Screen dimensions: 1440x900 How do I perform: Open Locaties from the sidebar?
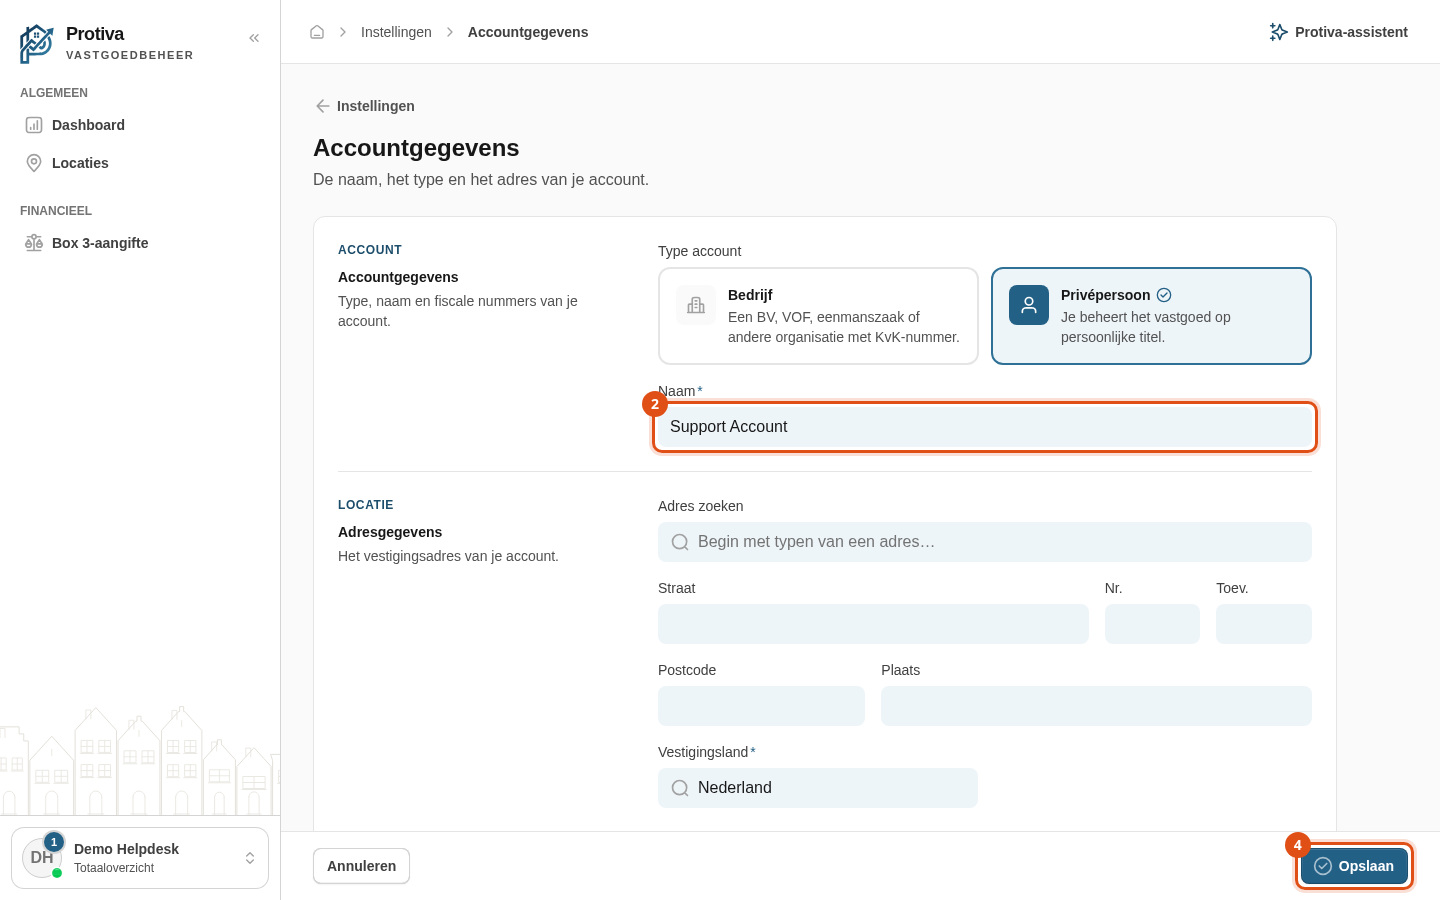[140, 163]
